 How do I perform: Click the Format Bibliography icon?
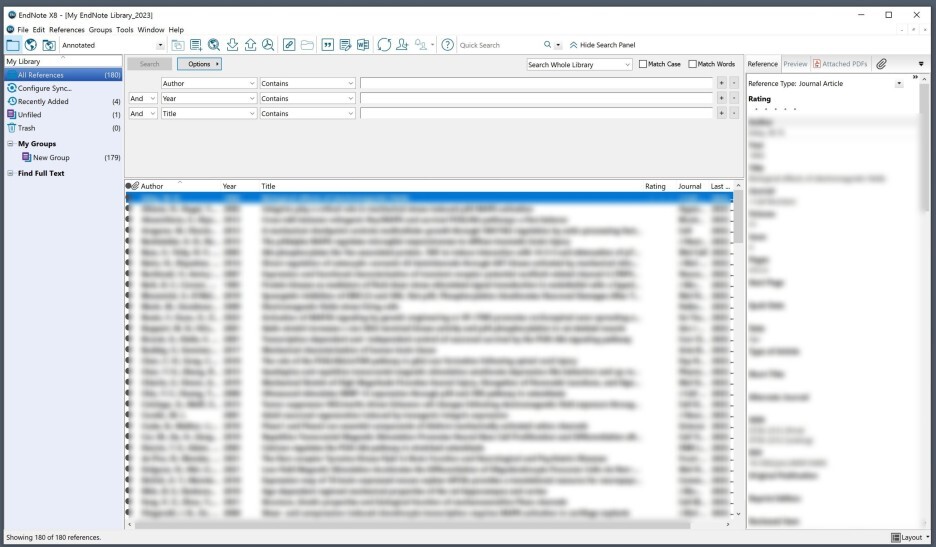pyautogui.click(x=345, y=45)
